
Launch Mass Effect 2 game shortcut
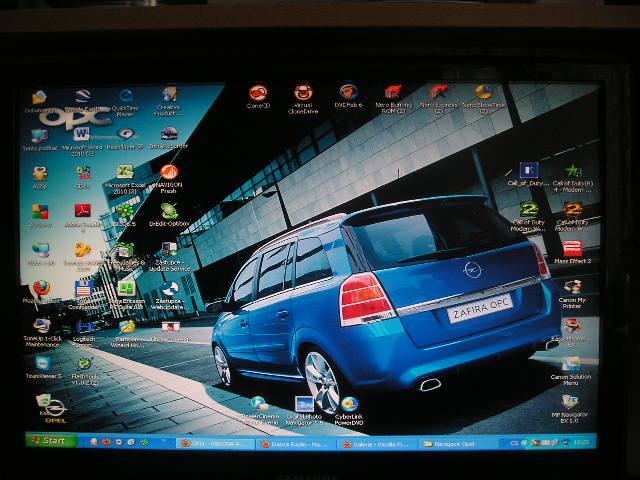coord(572,249)
